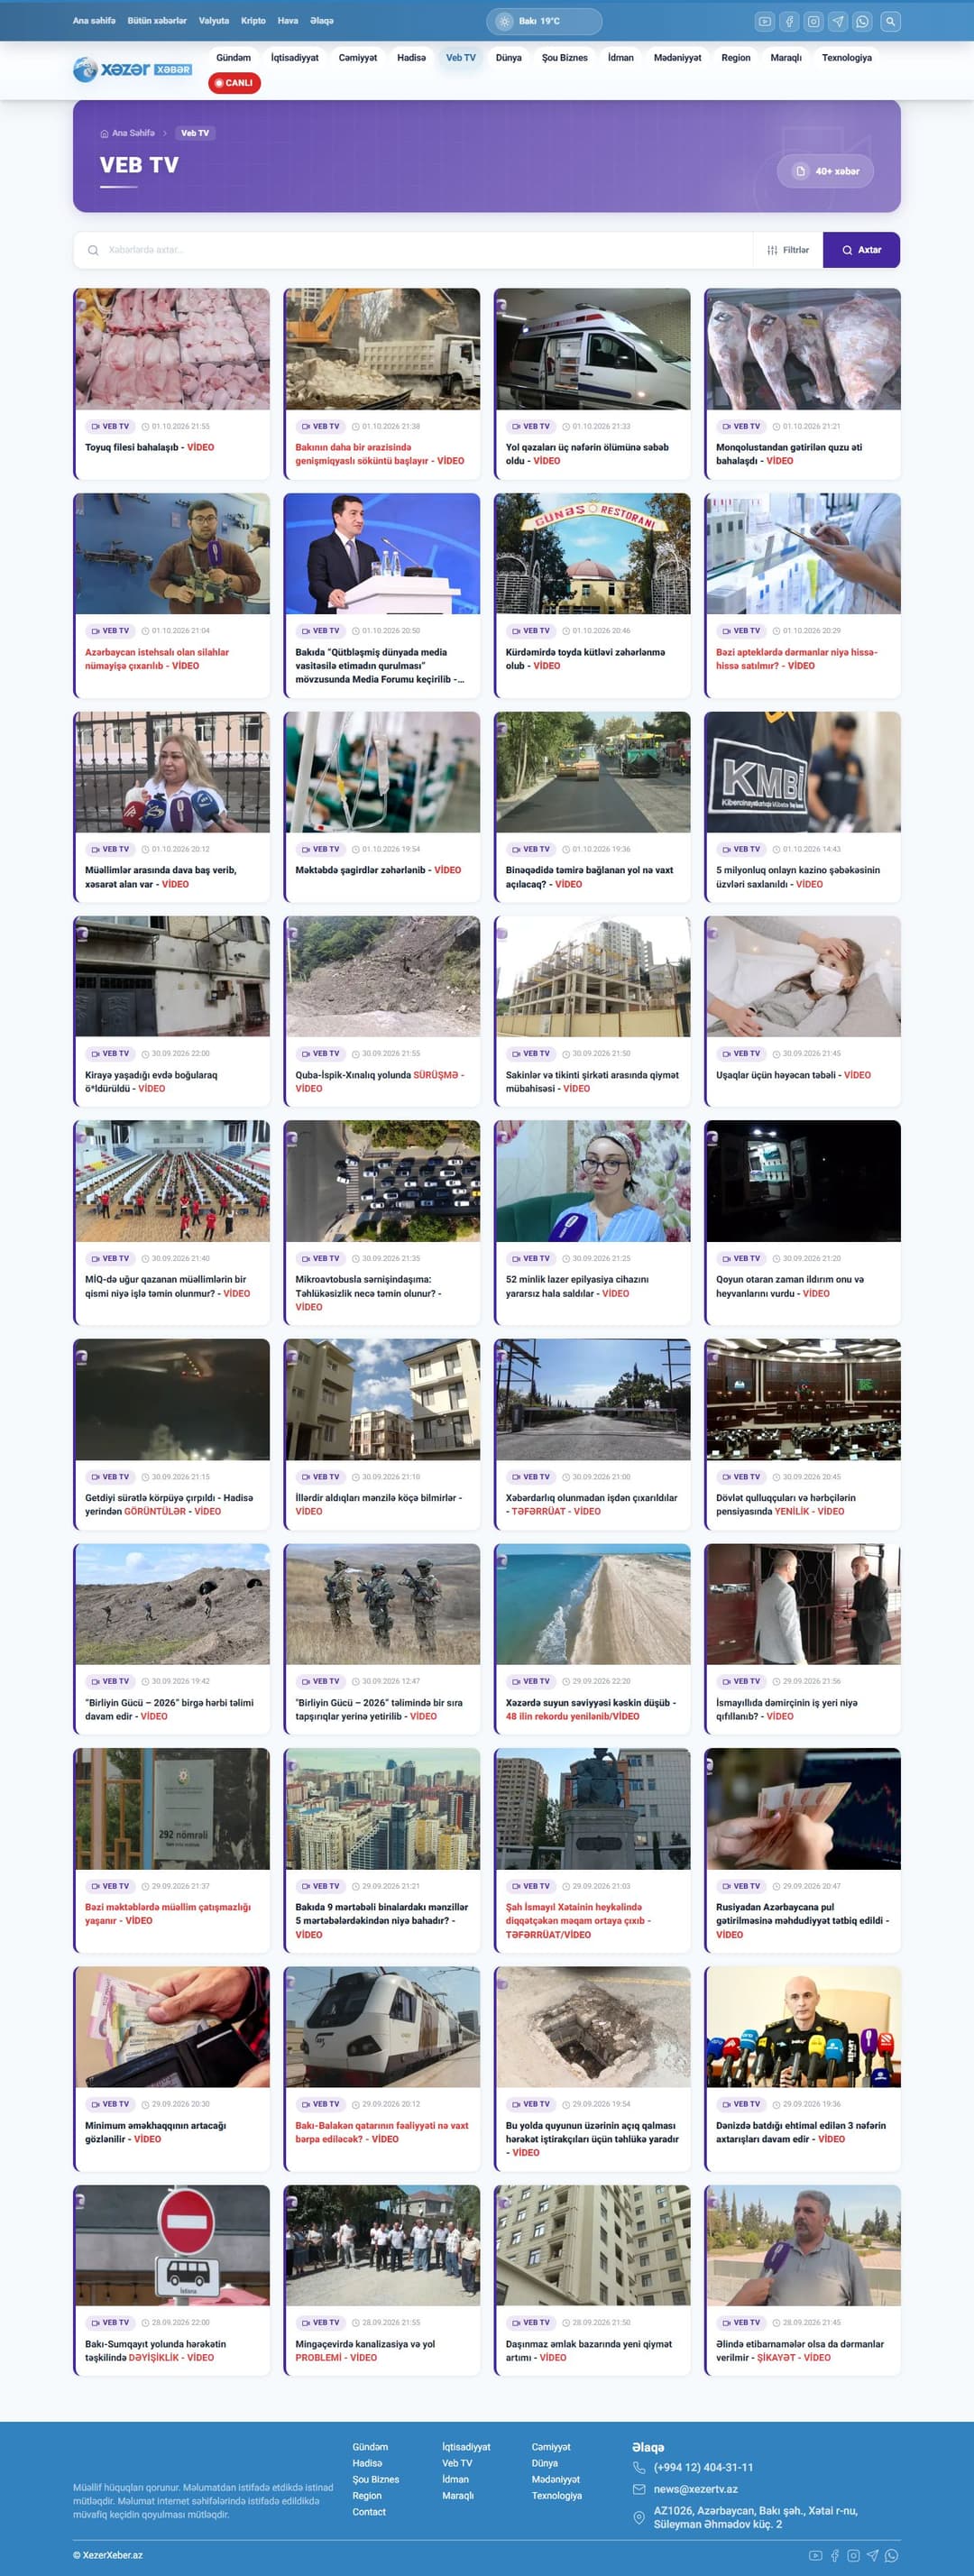
Task: Open the WhatsApp icon in top bar
Action: click(x=862, y=21)
